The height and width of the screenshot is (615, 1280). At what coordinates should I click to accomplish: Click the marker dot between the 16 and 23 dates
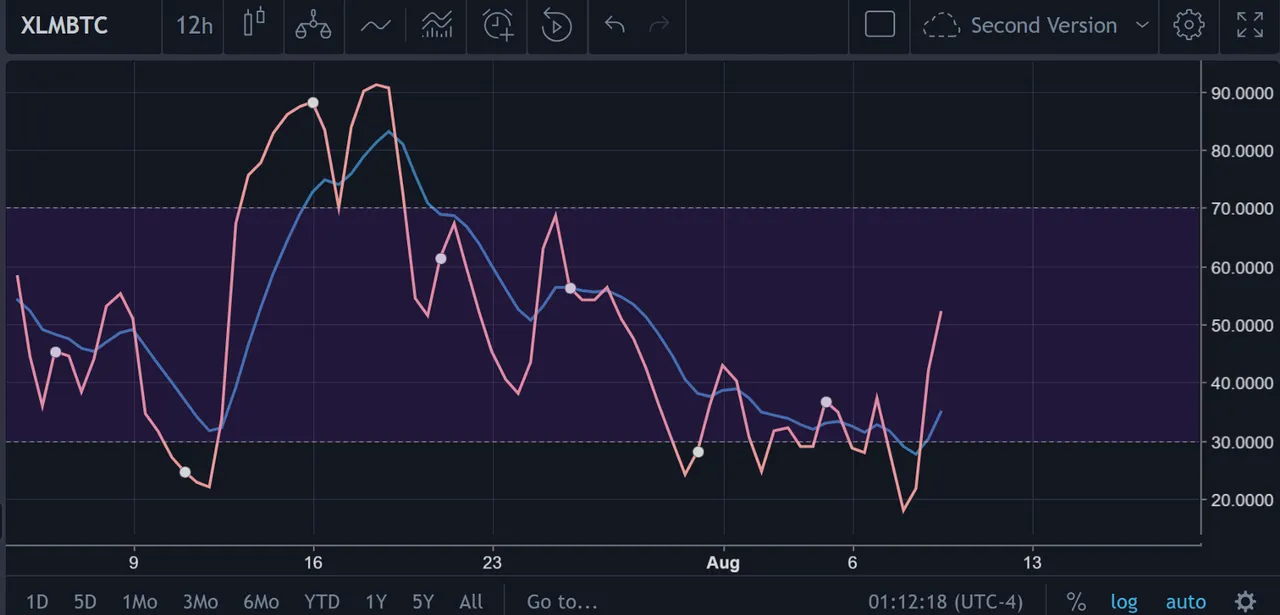pos(441,259)
